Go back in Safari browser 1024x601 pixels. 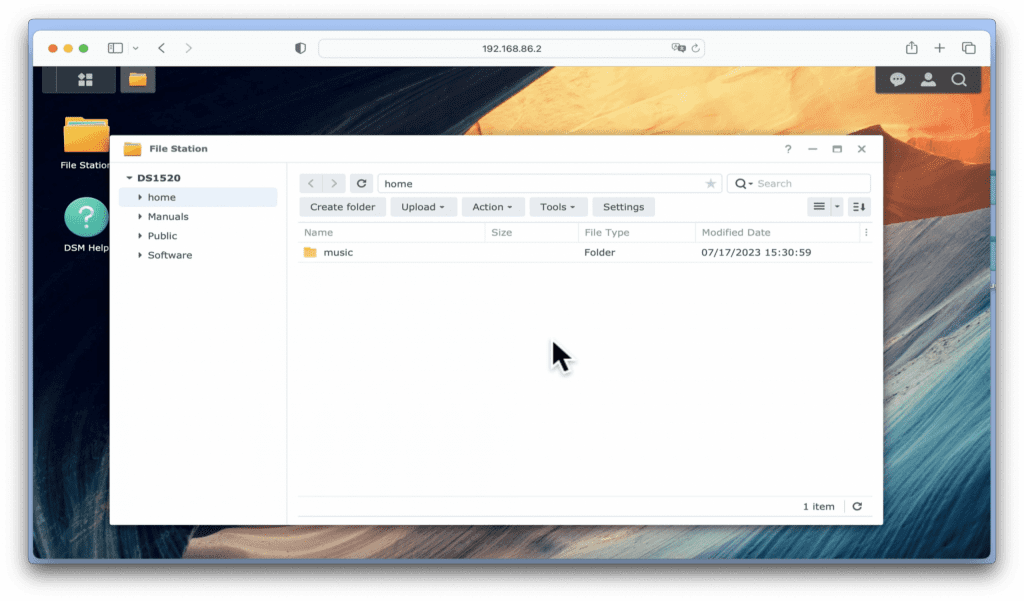point(161,48)
